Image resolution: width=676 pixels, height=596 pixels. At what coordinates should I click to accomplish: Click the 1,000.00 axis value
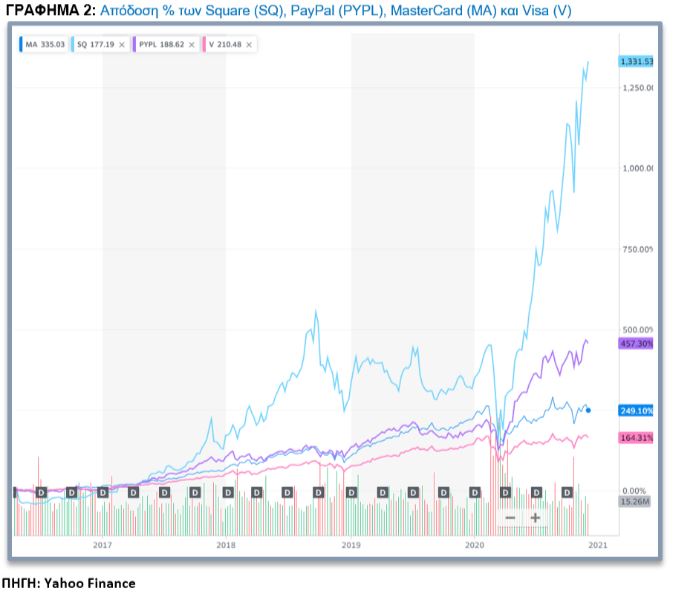tap(638, 168)
